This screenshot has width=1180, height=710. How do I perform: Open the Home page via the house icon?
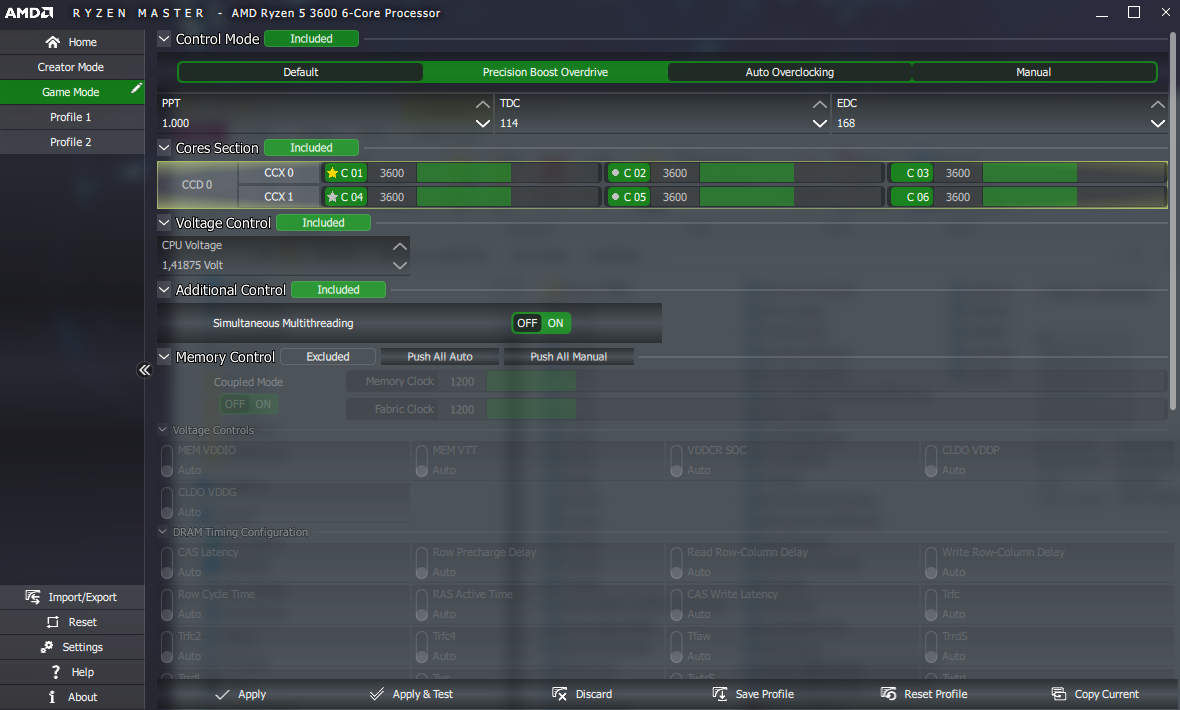[x=53, y=42]
